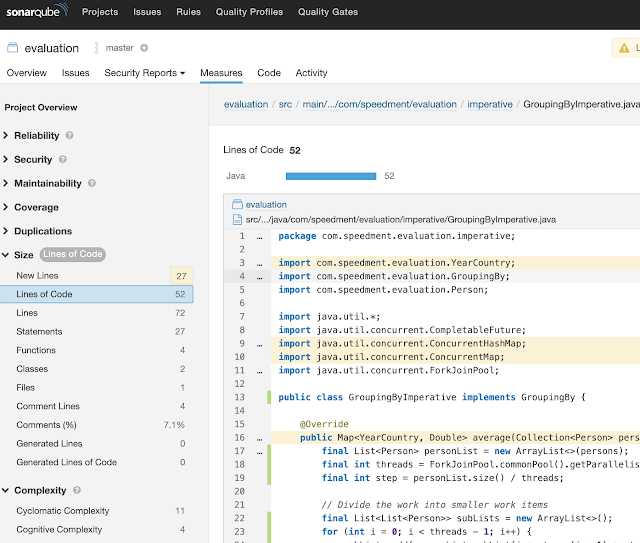Screen dimensions: 640x543
Task: Open Quality Gates in top navigation
Action: coord(328,12)
